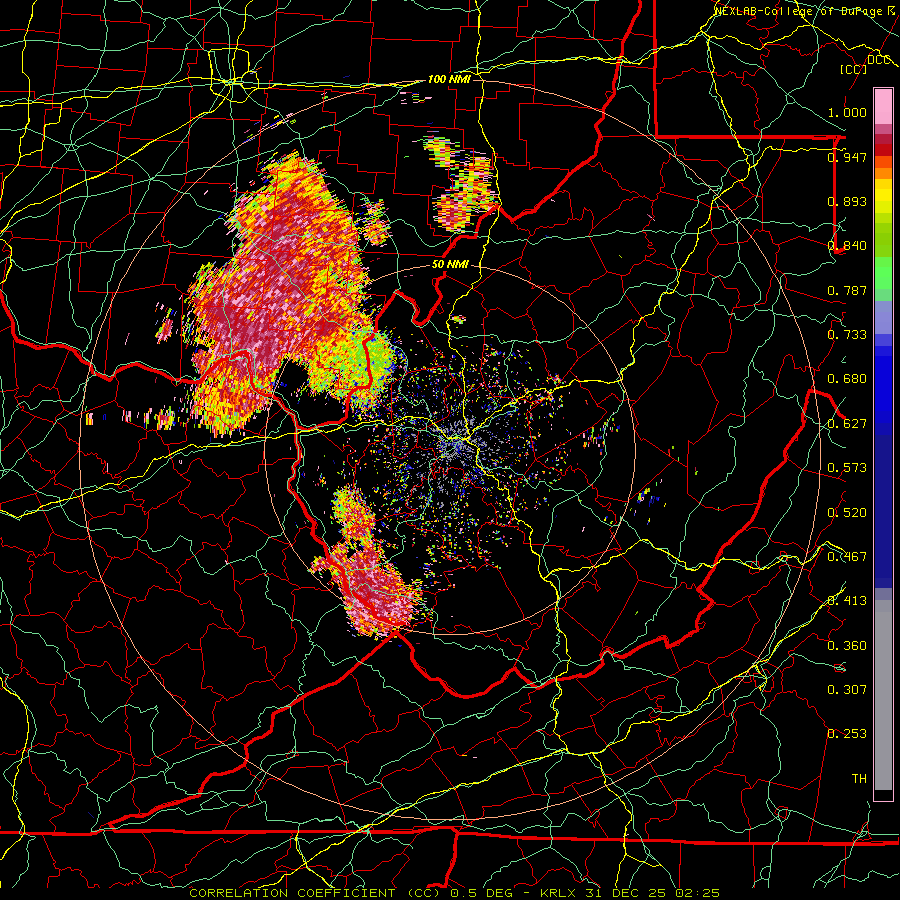Click the 0.573 scale value

pyautogui.click(x=847, y=468)
